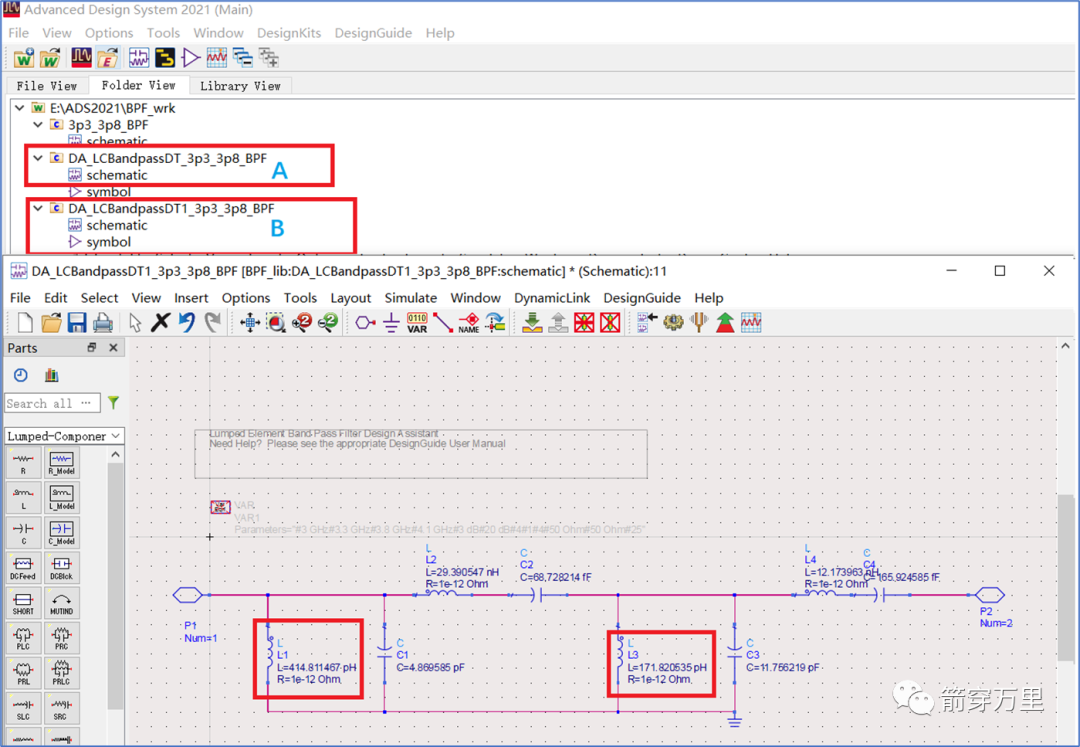
Task: Open the Simulate menu in schematic window
Action: click(x=411, y=297)
